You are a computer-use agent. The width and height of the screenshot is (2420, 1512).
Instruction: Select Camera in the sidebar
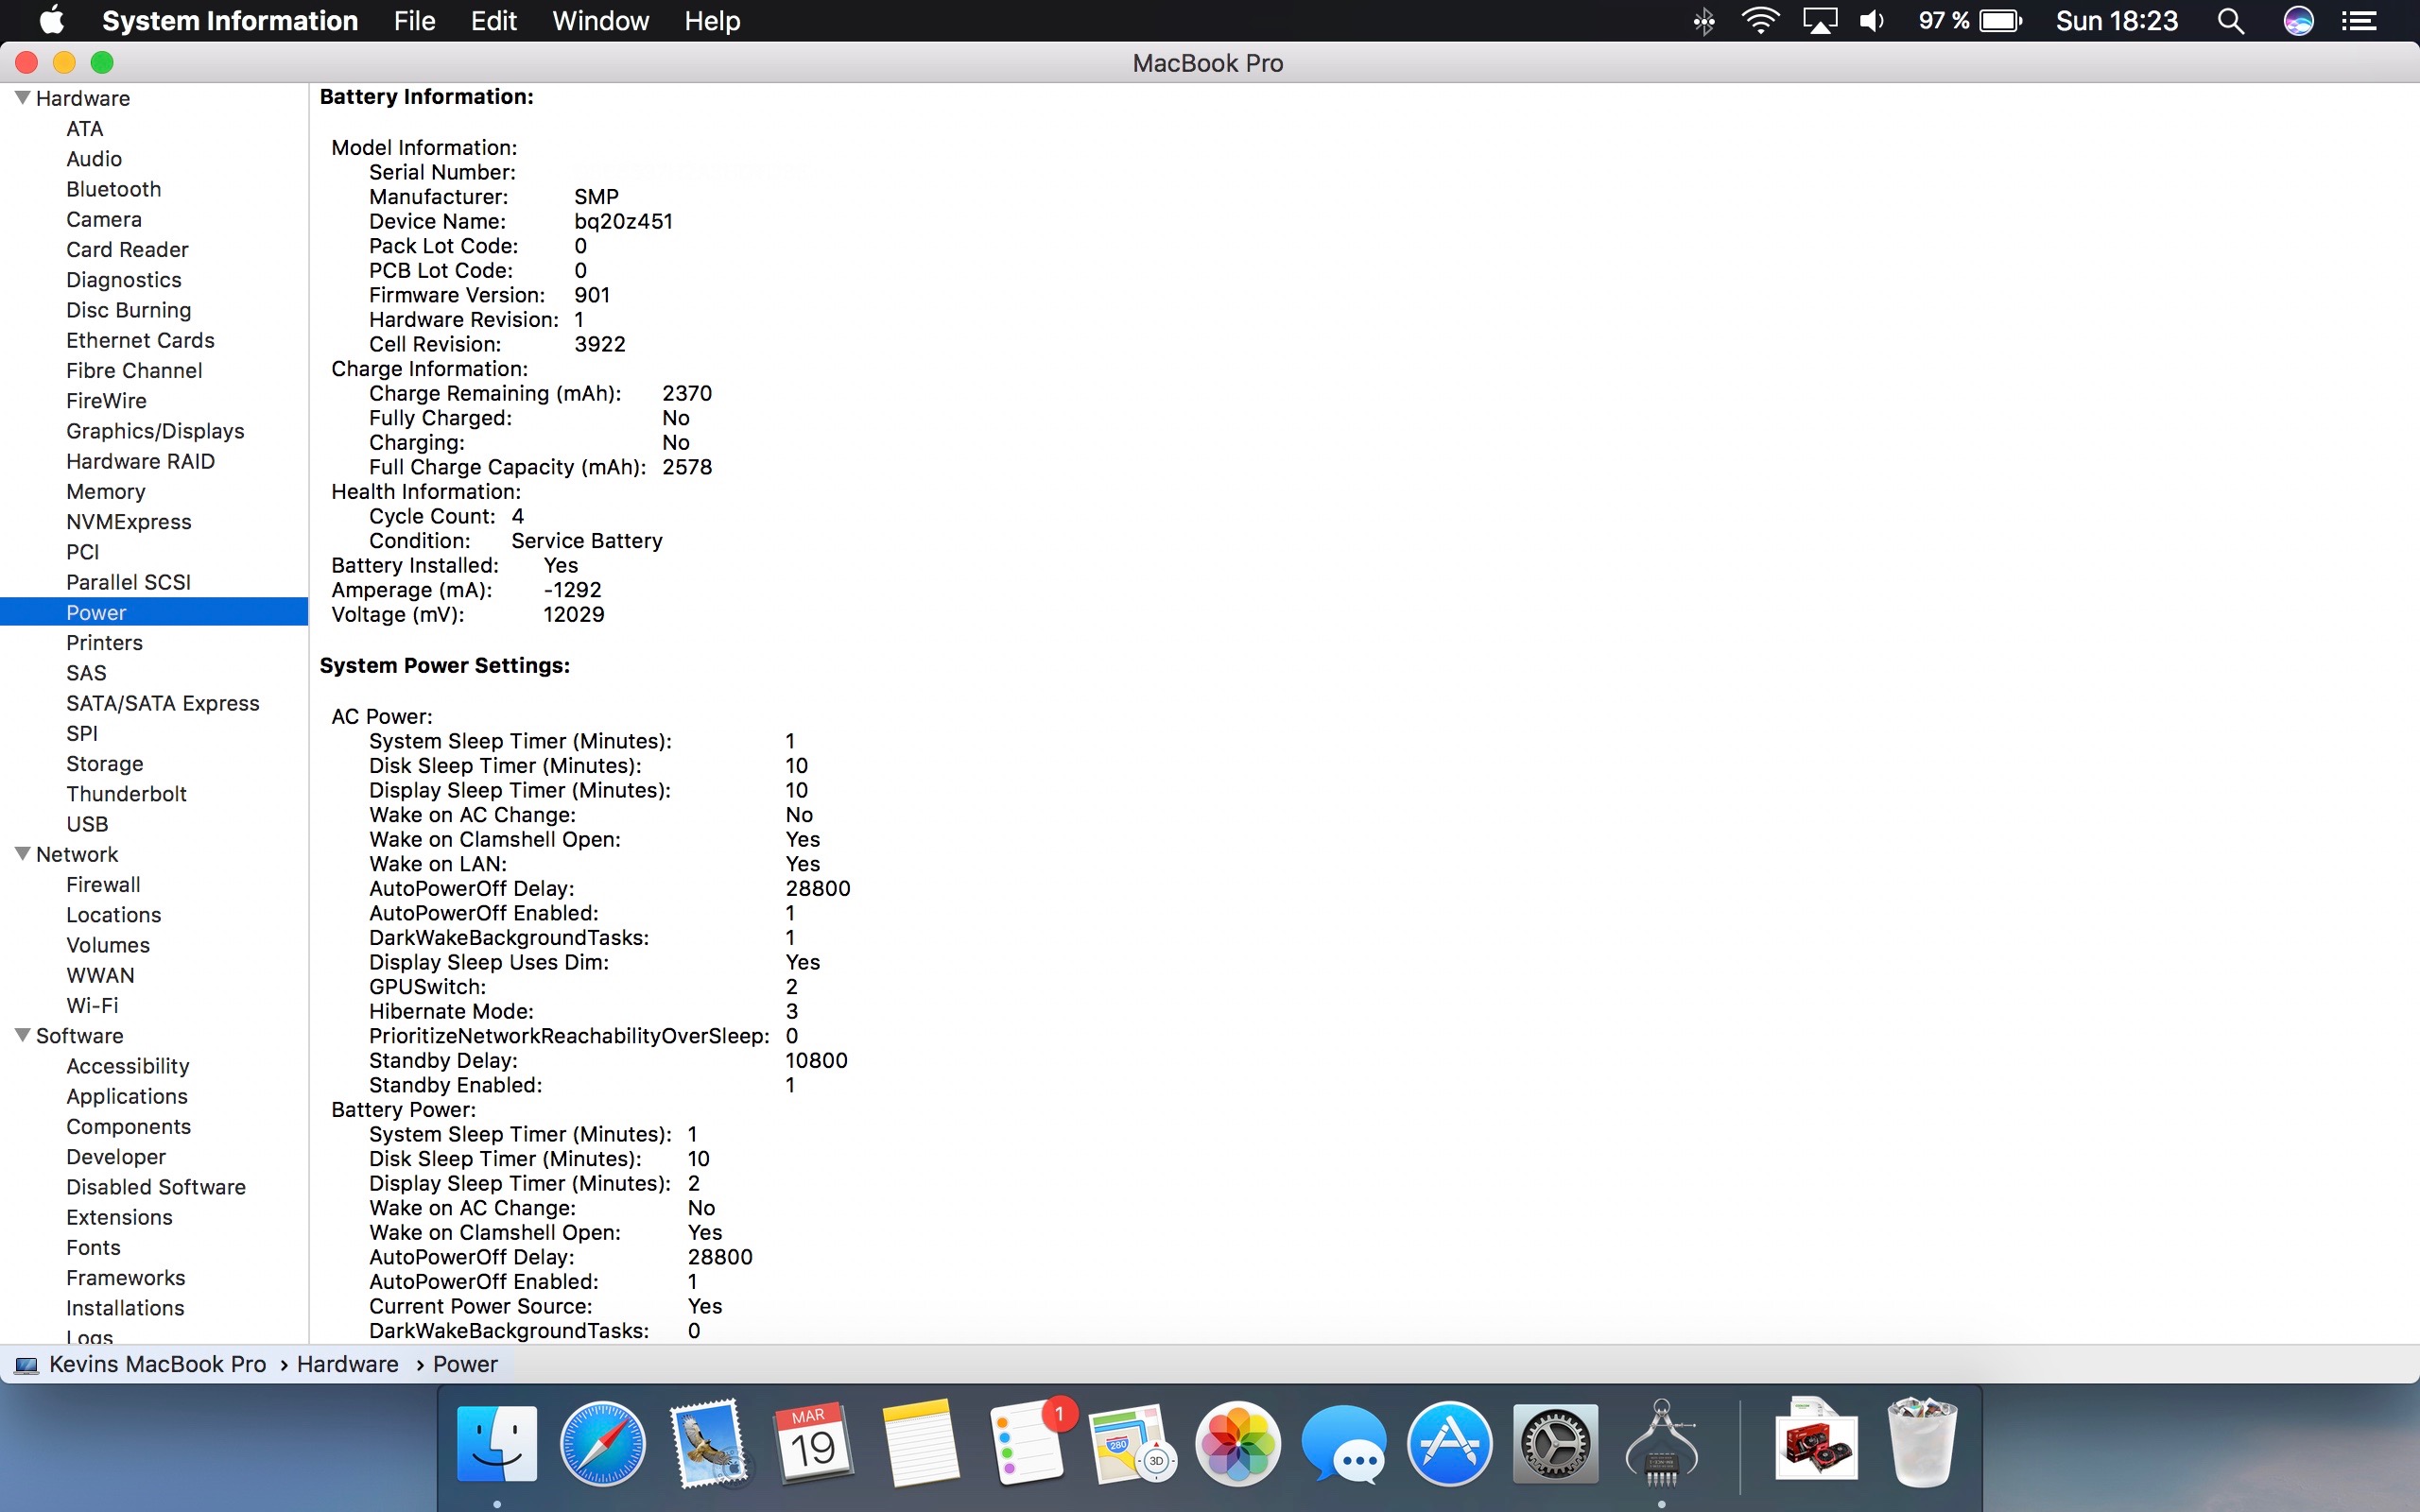tap(104, 219)
